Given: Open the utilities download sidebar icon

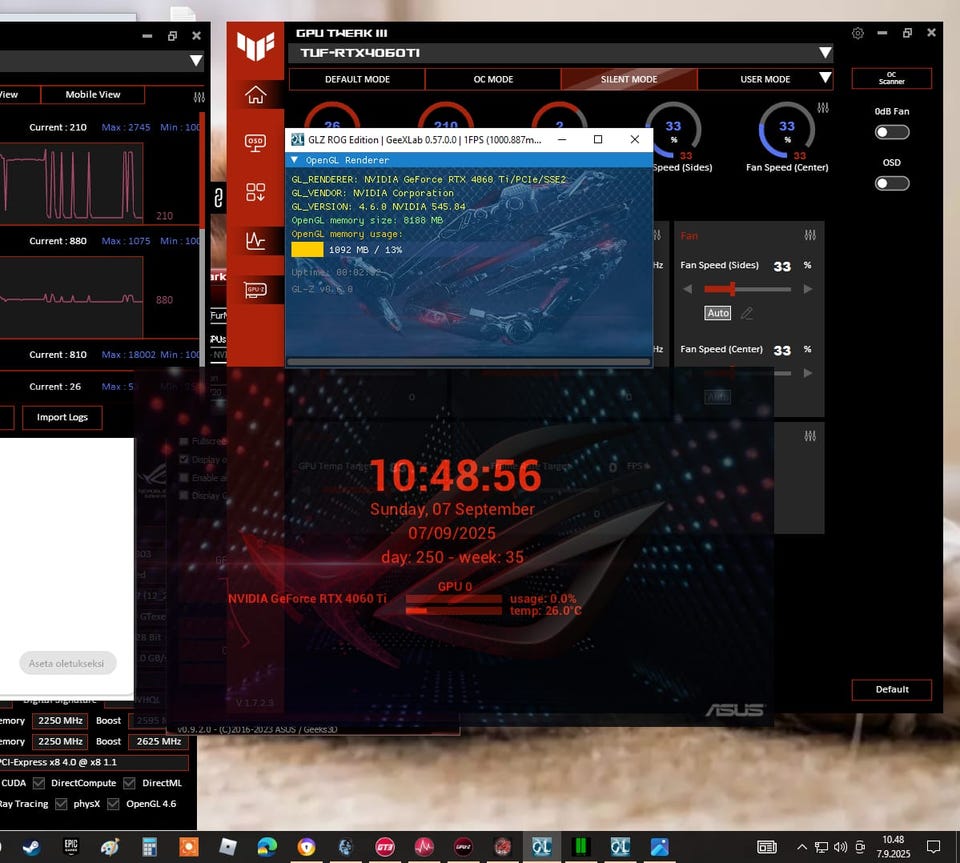Looking at the screenshot, I should pyautogui.click(x=255, y=191).
